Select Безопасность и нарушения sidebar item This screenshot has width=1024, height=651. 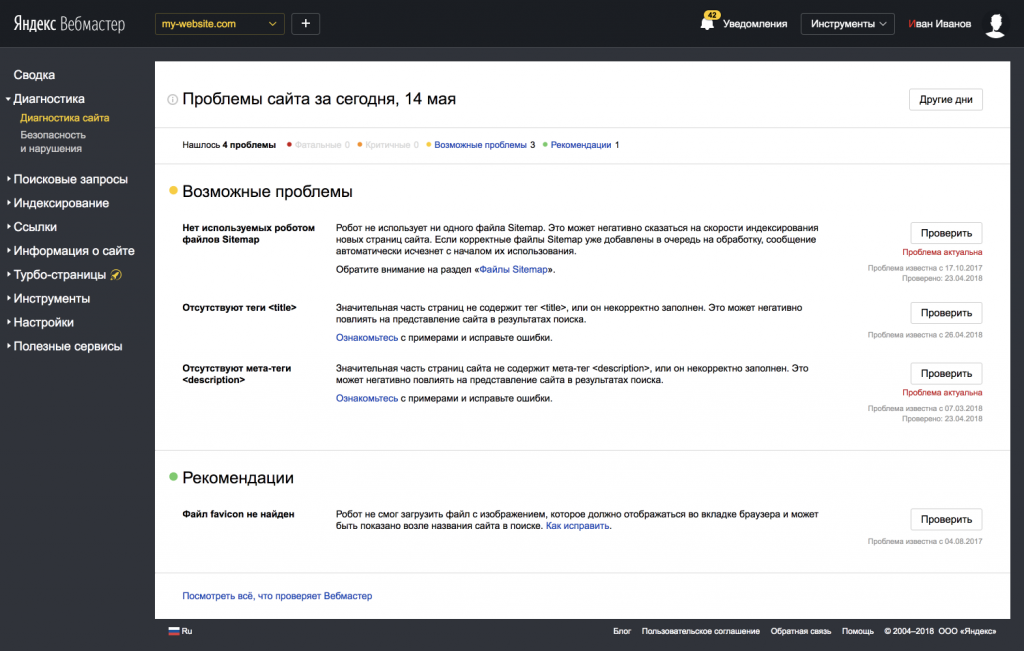(53, 141)
